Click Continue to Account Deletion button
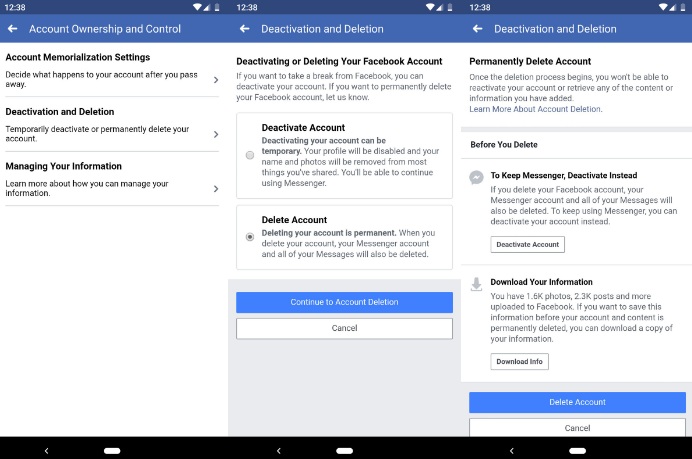 click(344, 302)
